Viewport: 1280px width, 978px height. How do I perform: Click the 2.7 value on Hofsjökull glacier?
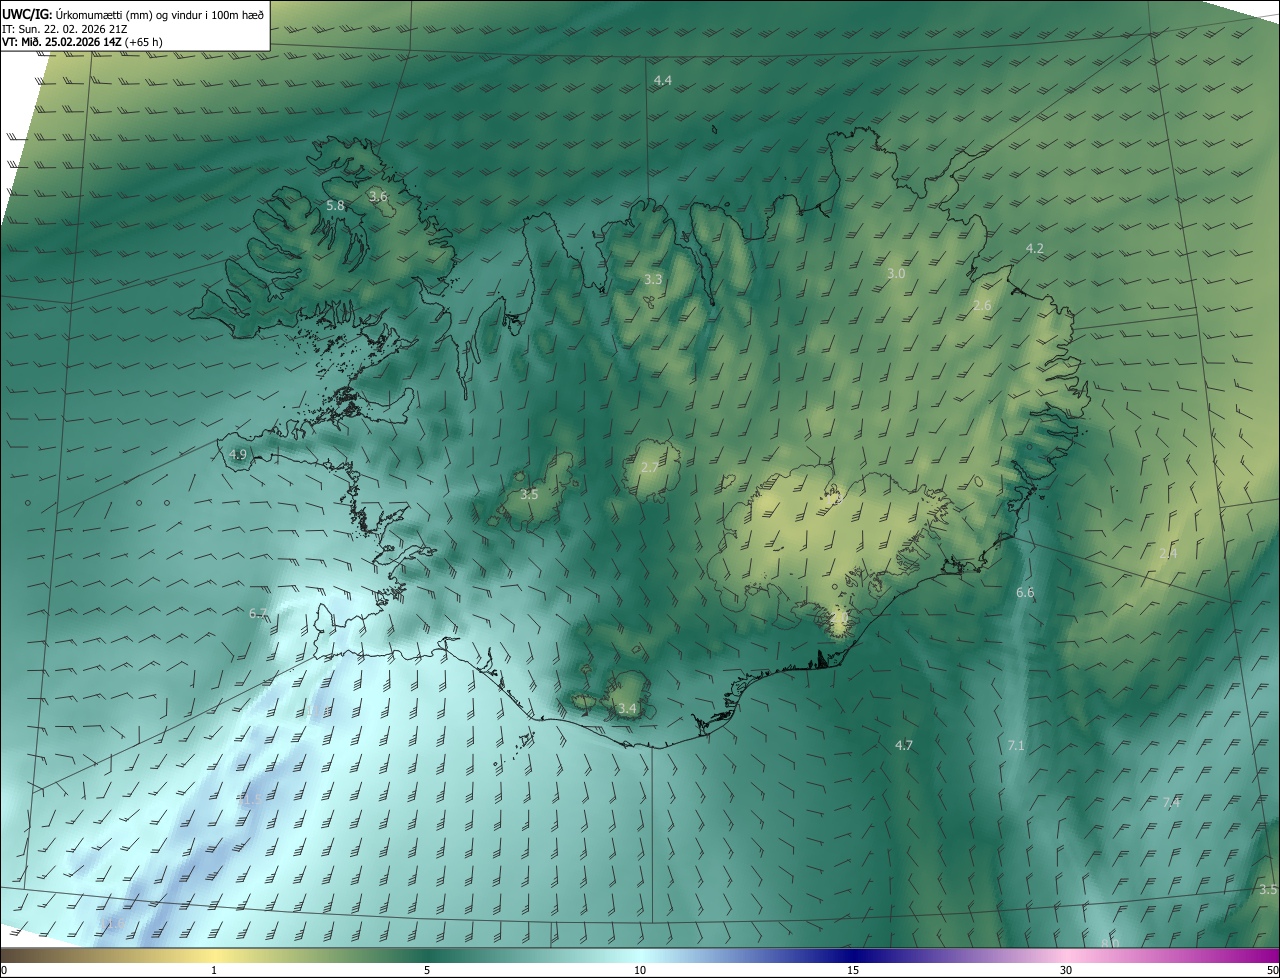tap(649, 467)
